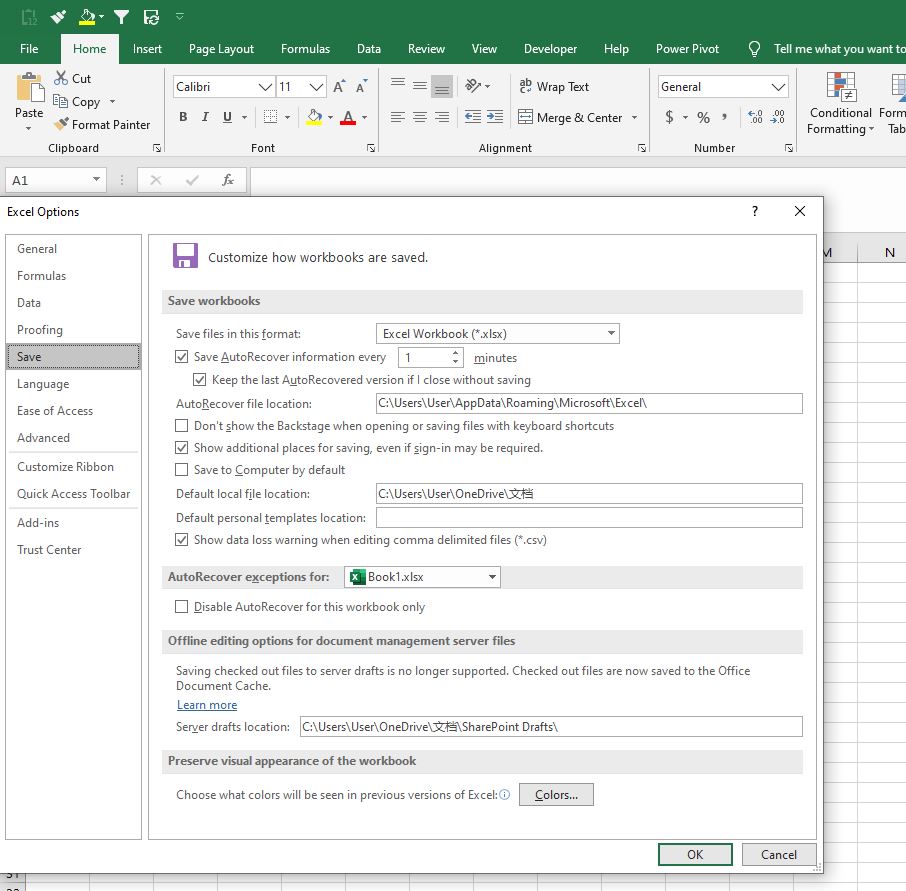Click the font color red swatch button
Viewport: 906px width, 891px height.
tap(347, 117)
